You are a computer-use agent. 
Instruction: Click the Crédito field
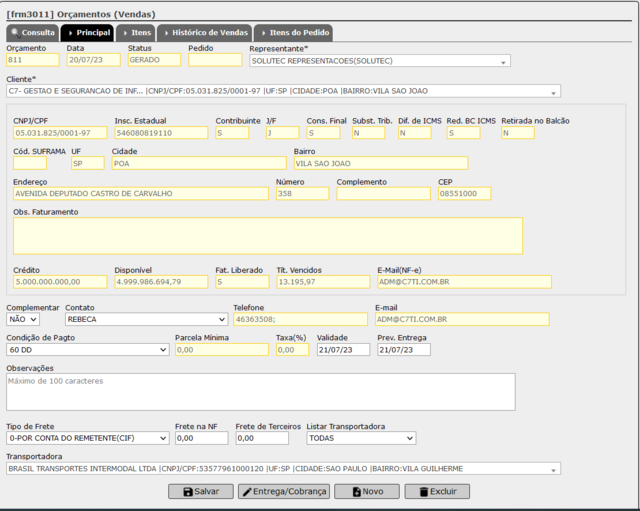click(x=60, y=282)
